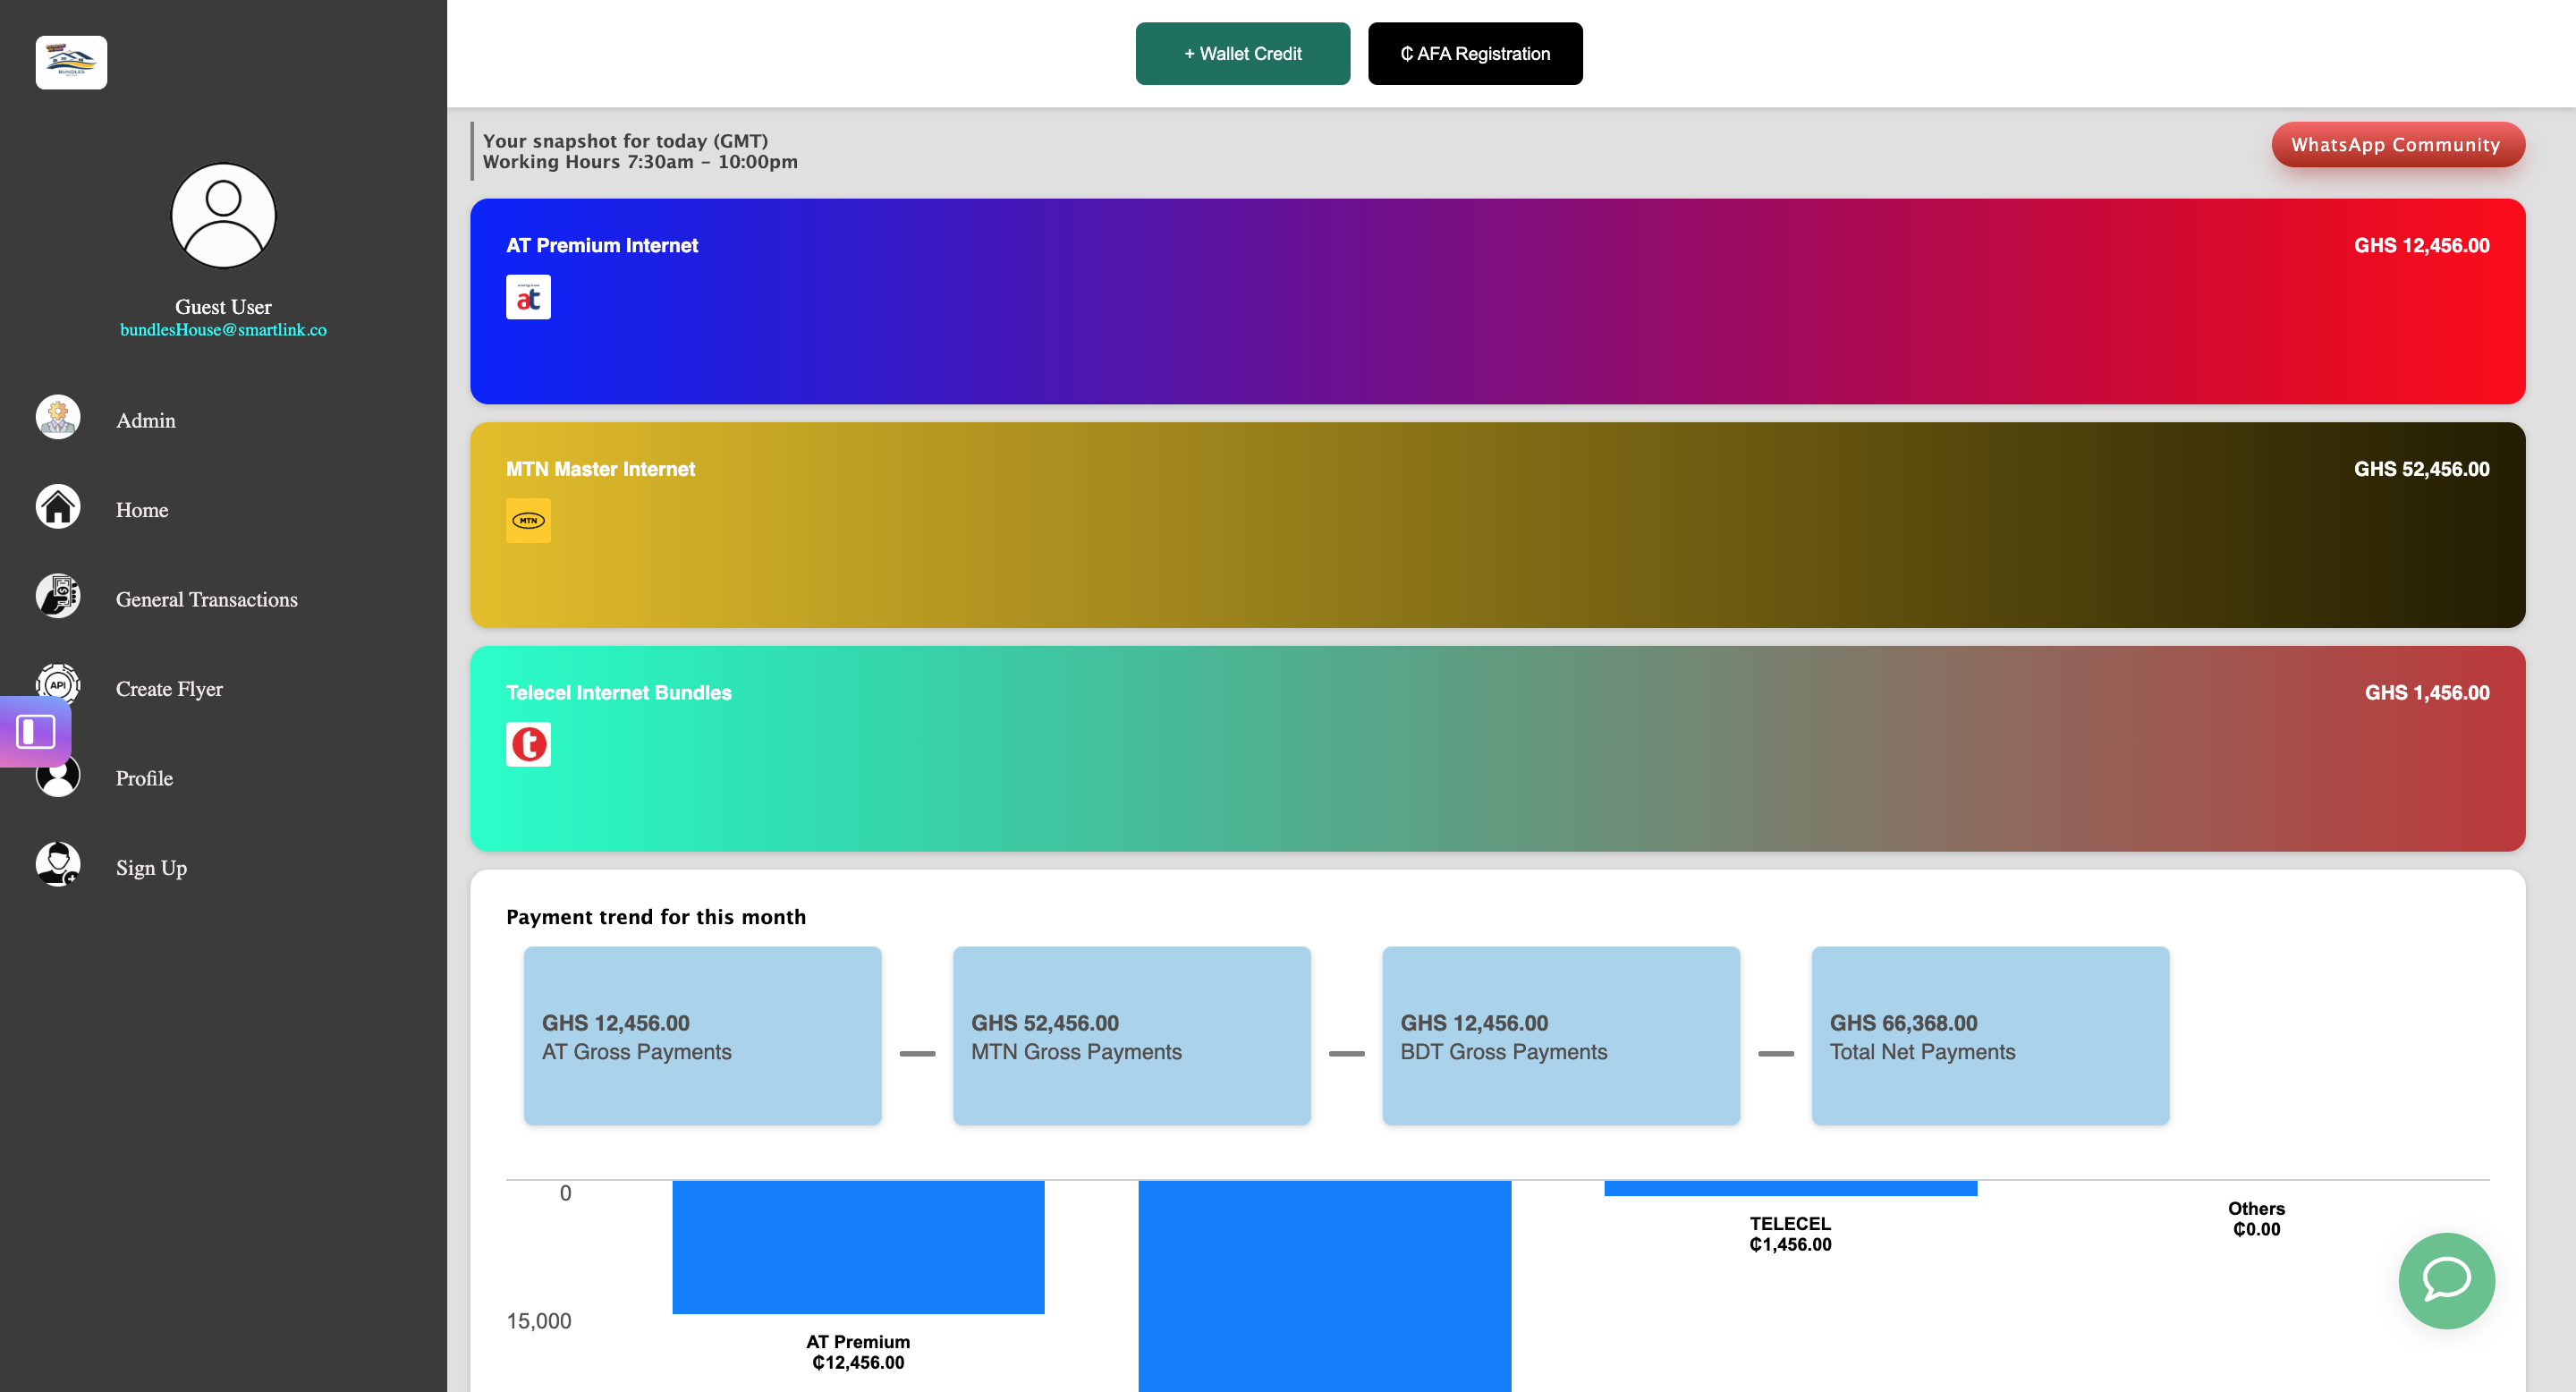
Task: Click the AFA Registration button
Action: (1475, 54)
